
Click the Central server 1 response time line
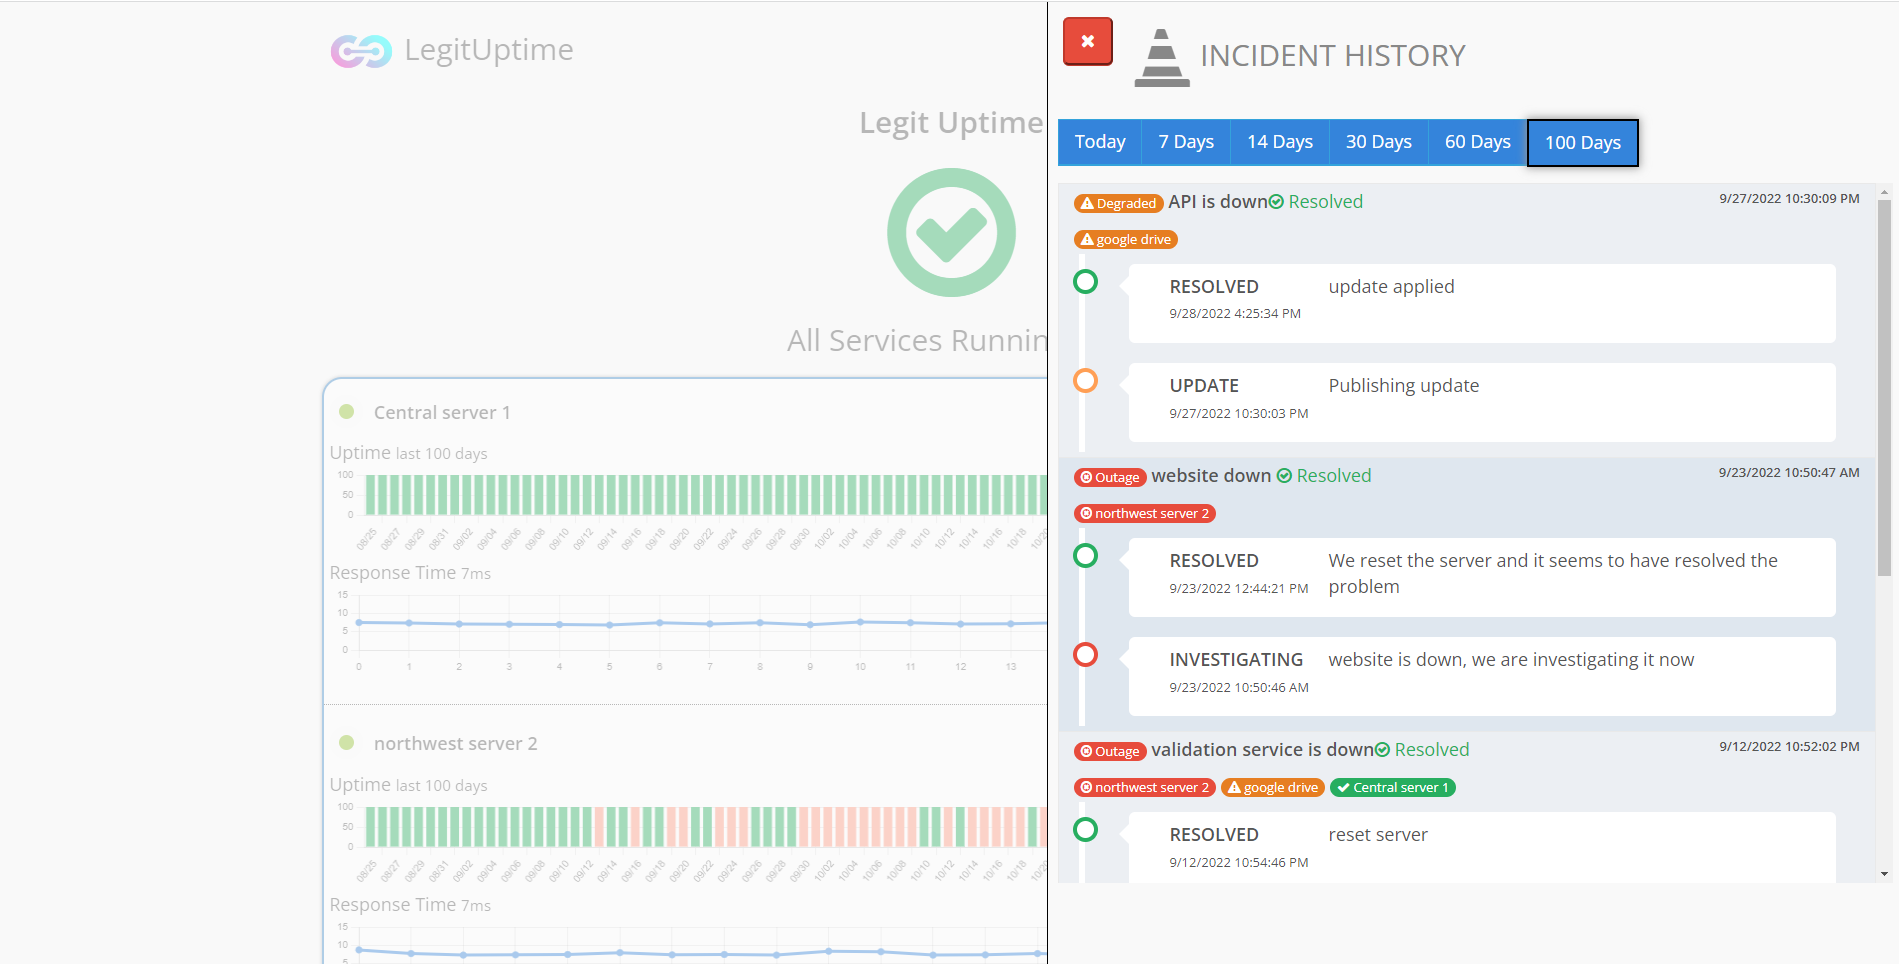click(x=702, y=624)
